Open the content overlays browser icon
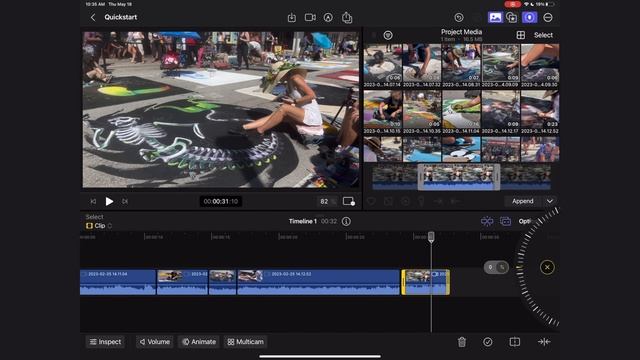Screen dimensions: 640x360 point(511,17)
